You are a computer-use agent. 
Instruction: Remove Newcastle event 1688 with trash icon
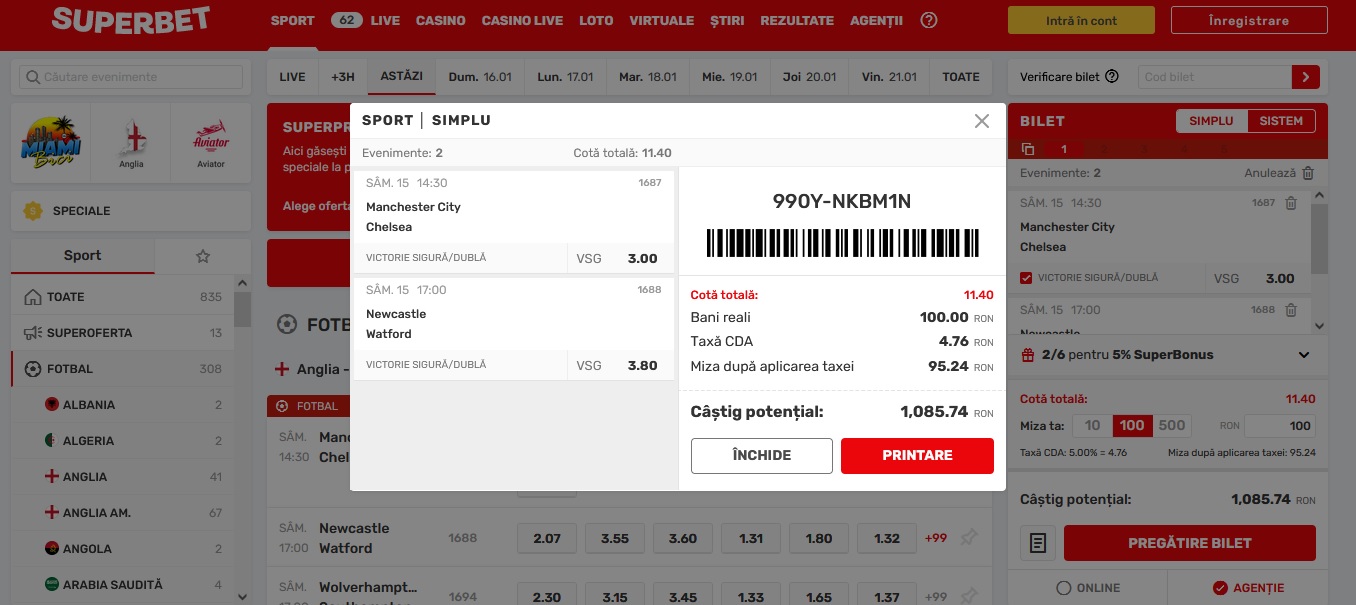click(1291, 310)
